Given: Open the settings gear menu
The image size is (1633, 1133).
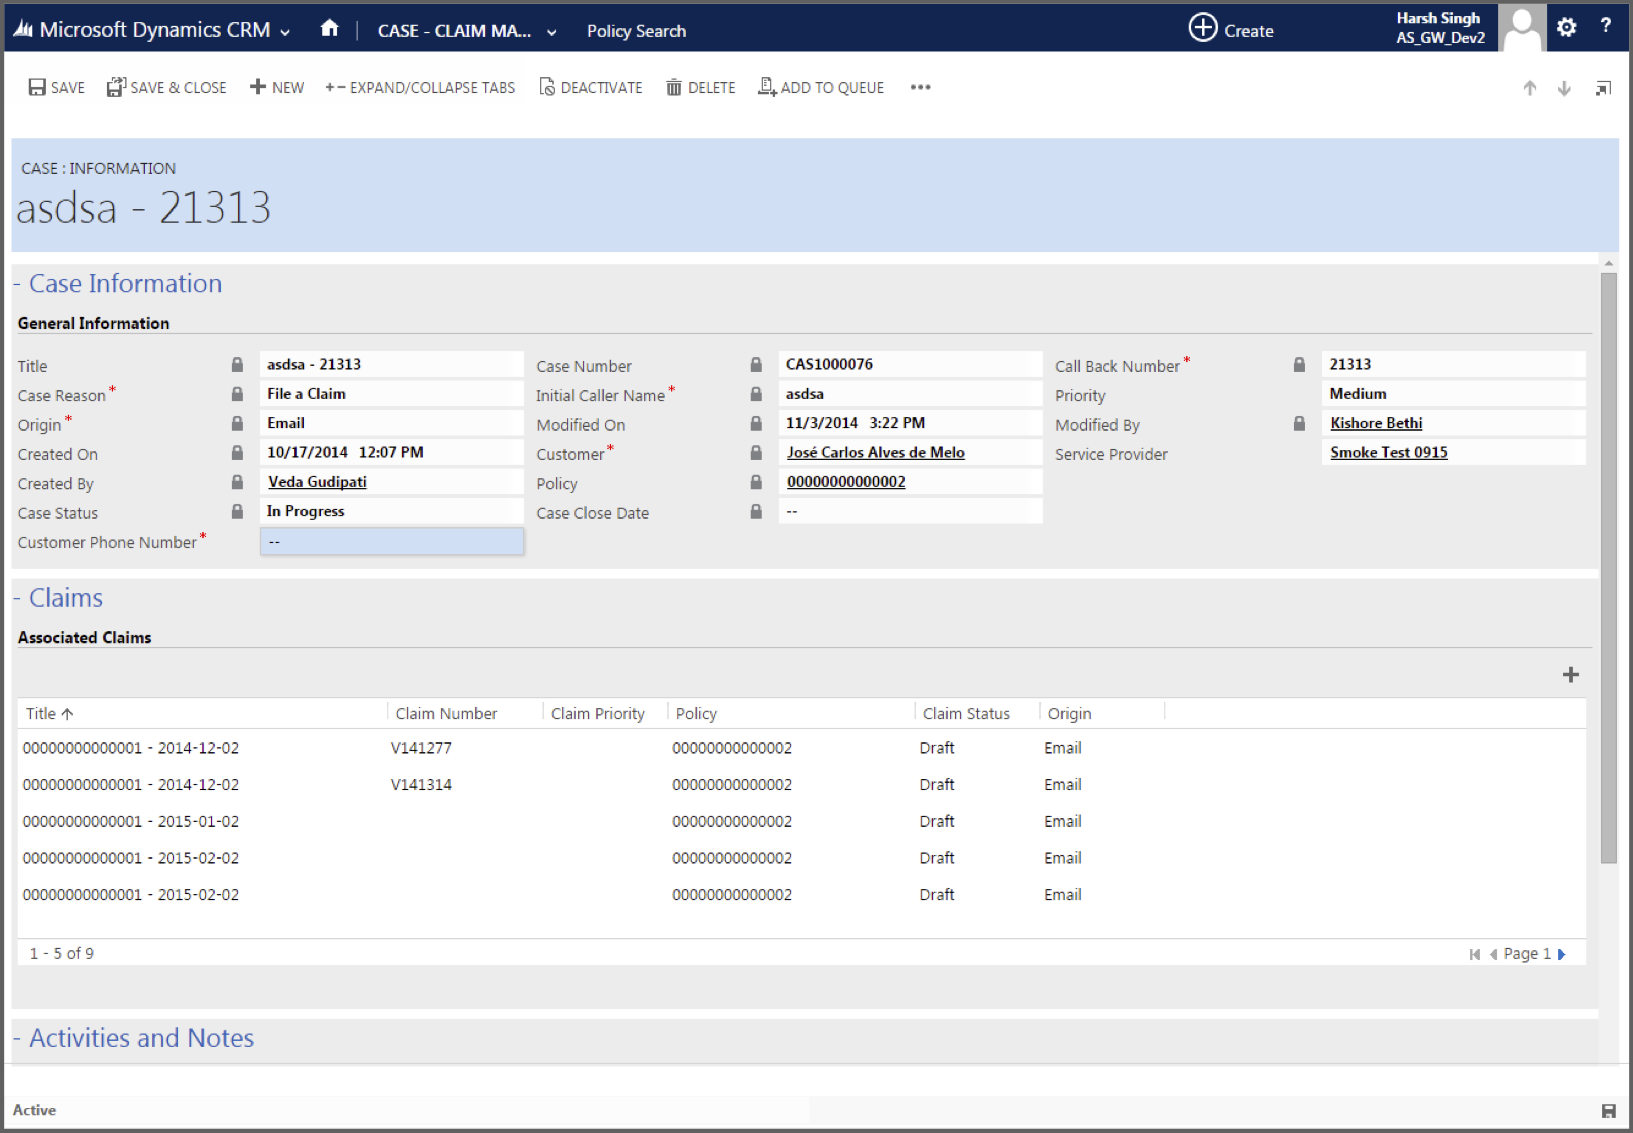Looking at the screenshot, I should (1566, 28).
